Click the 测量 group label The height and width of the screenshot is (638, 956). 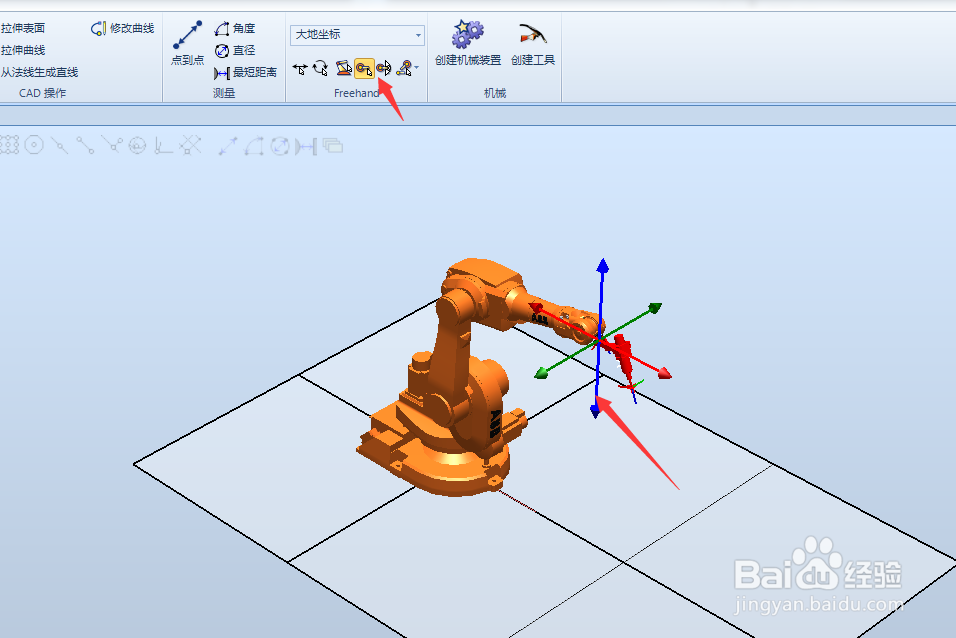pos(224,93)
